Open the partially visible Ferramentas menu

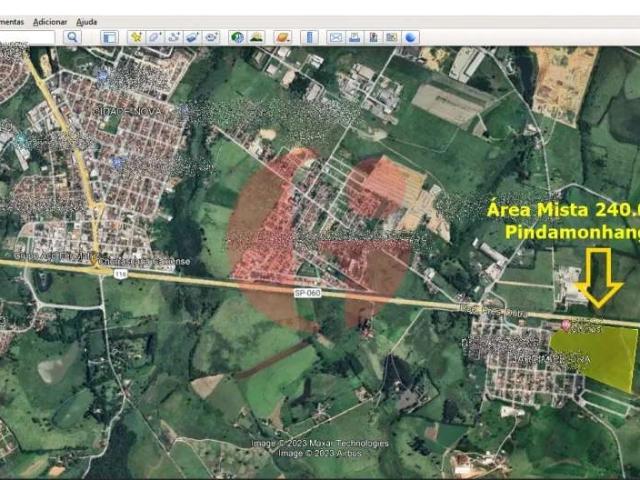[12, 21]
